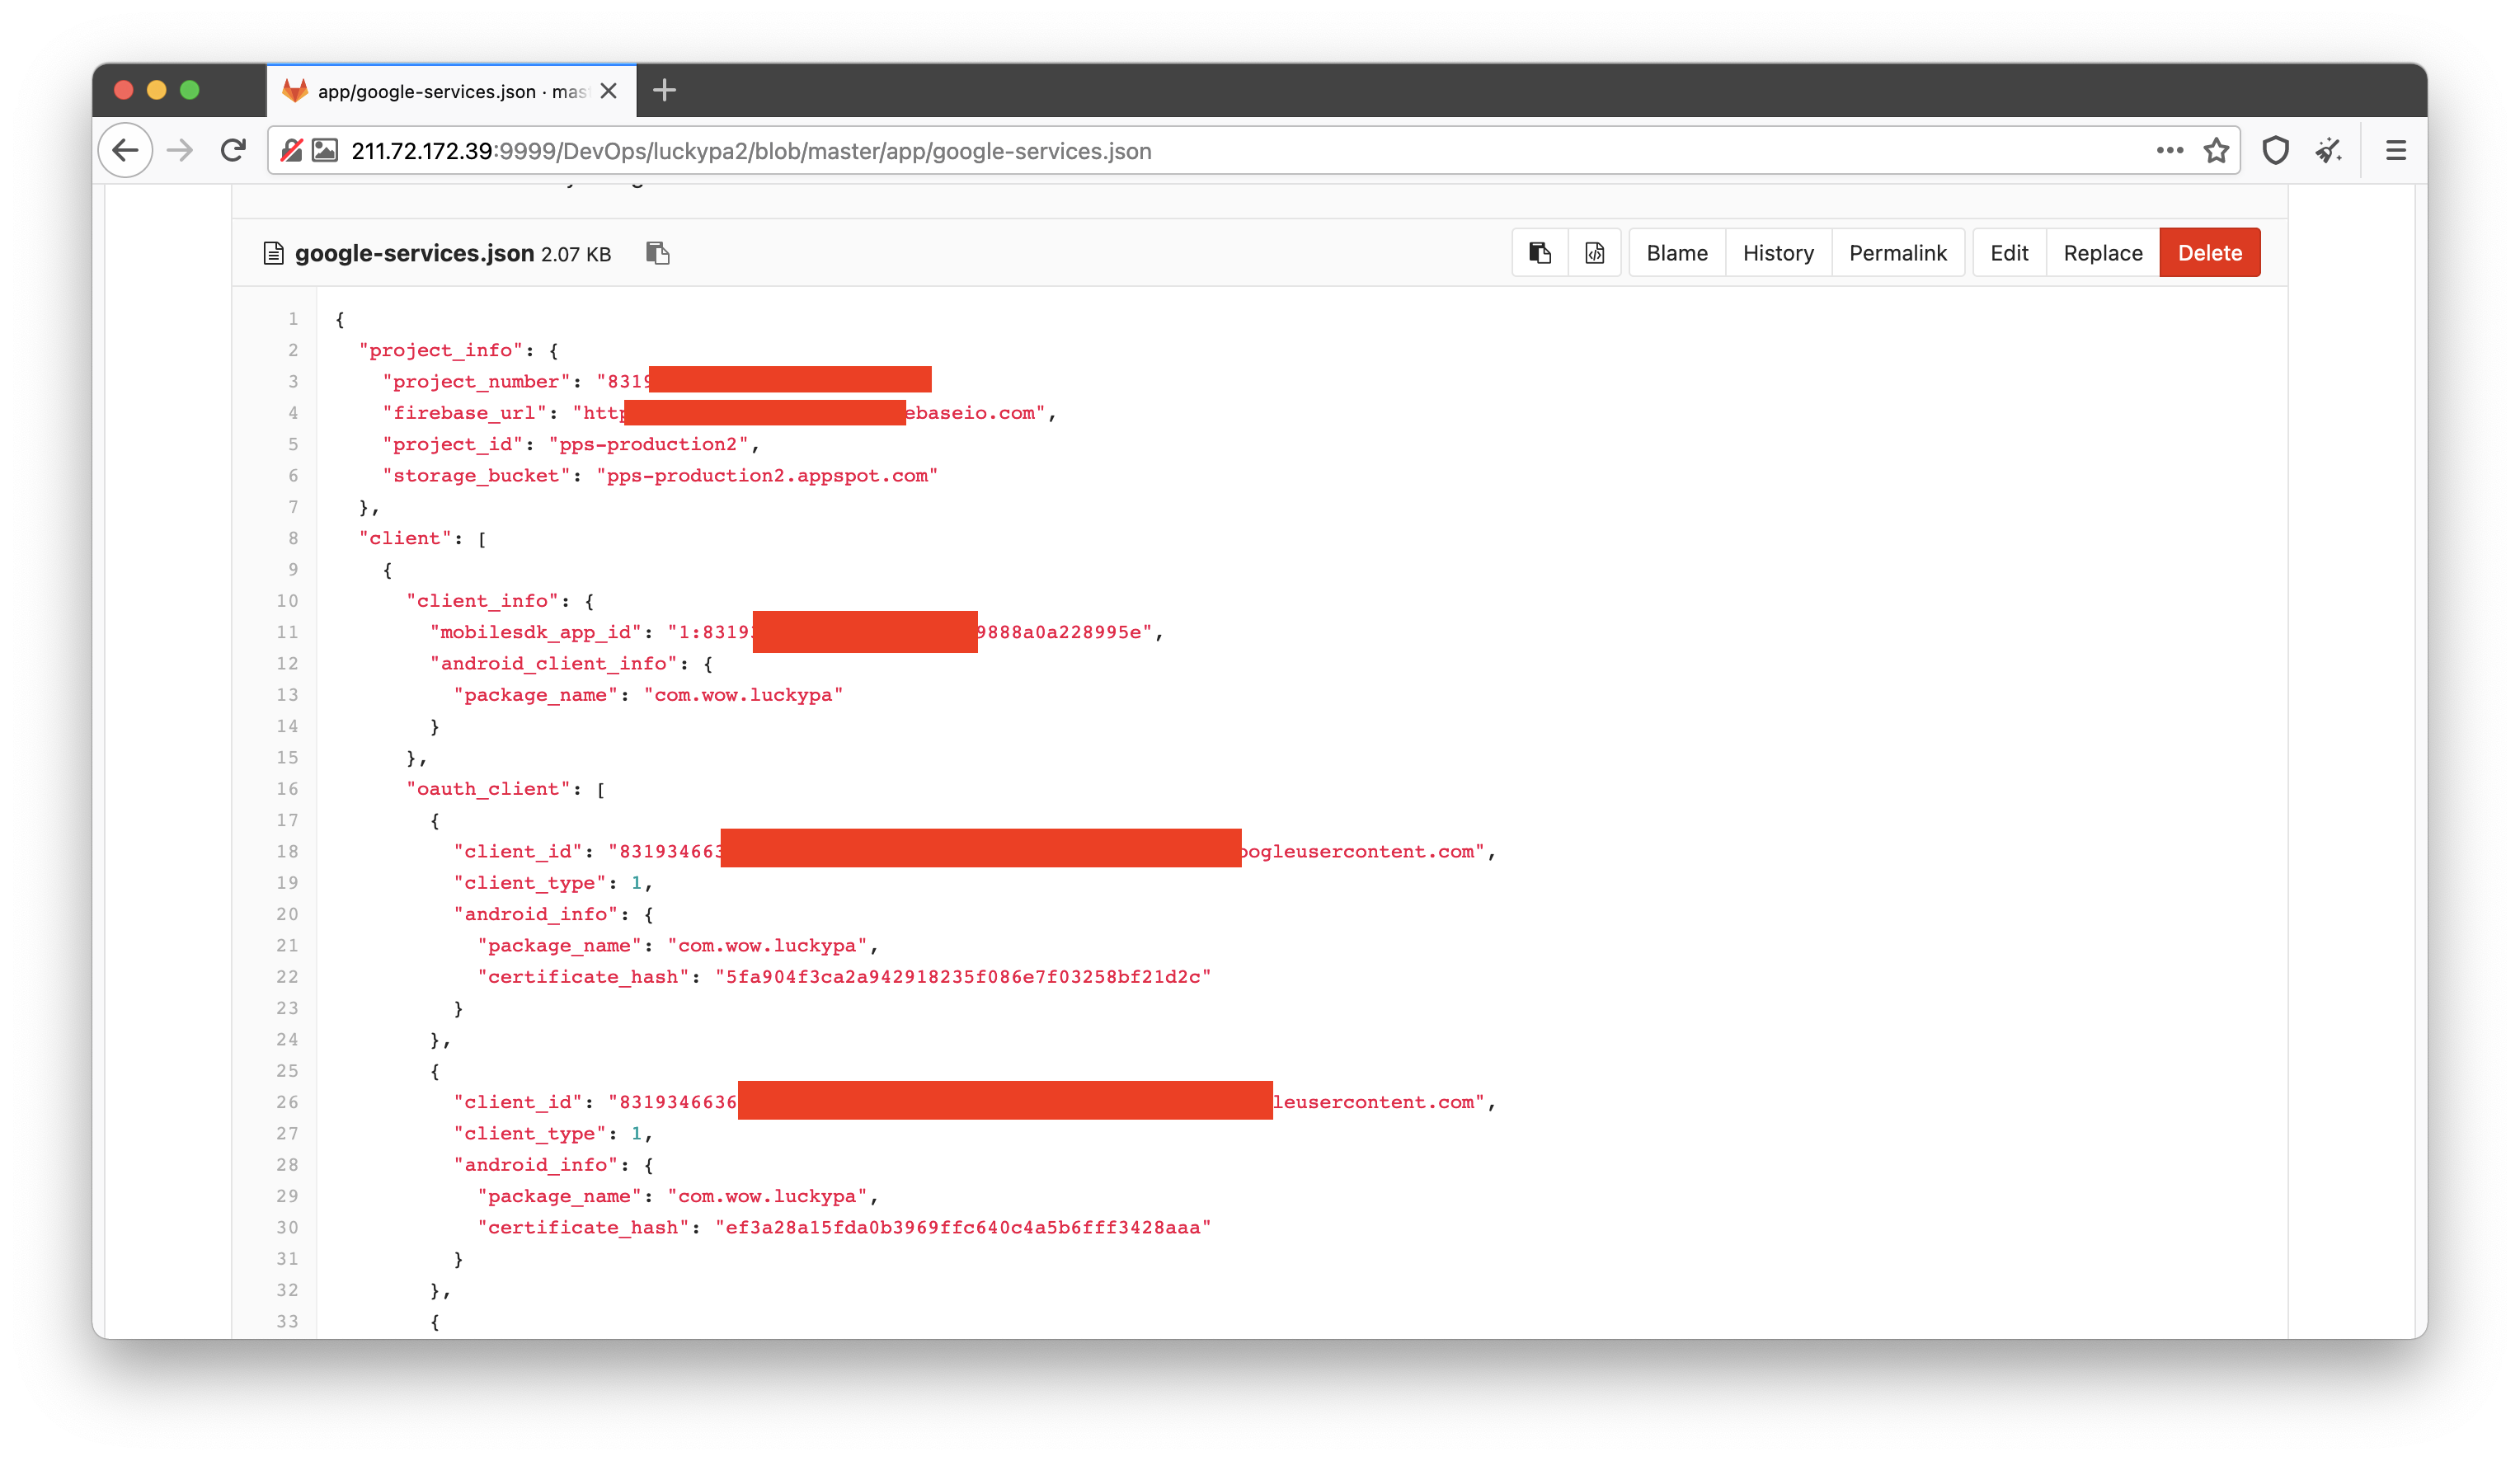This screenshot has height=1461, width=2520.
Task: Copy file contents using toolbar clipboard button
Action: coord(1540,253)
